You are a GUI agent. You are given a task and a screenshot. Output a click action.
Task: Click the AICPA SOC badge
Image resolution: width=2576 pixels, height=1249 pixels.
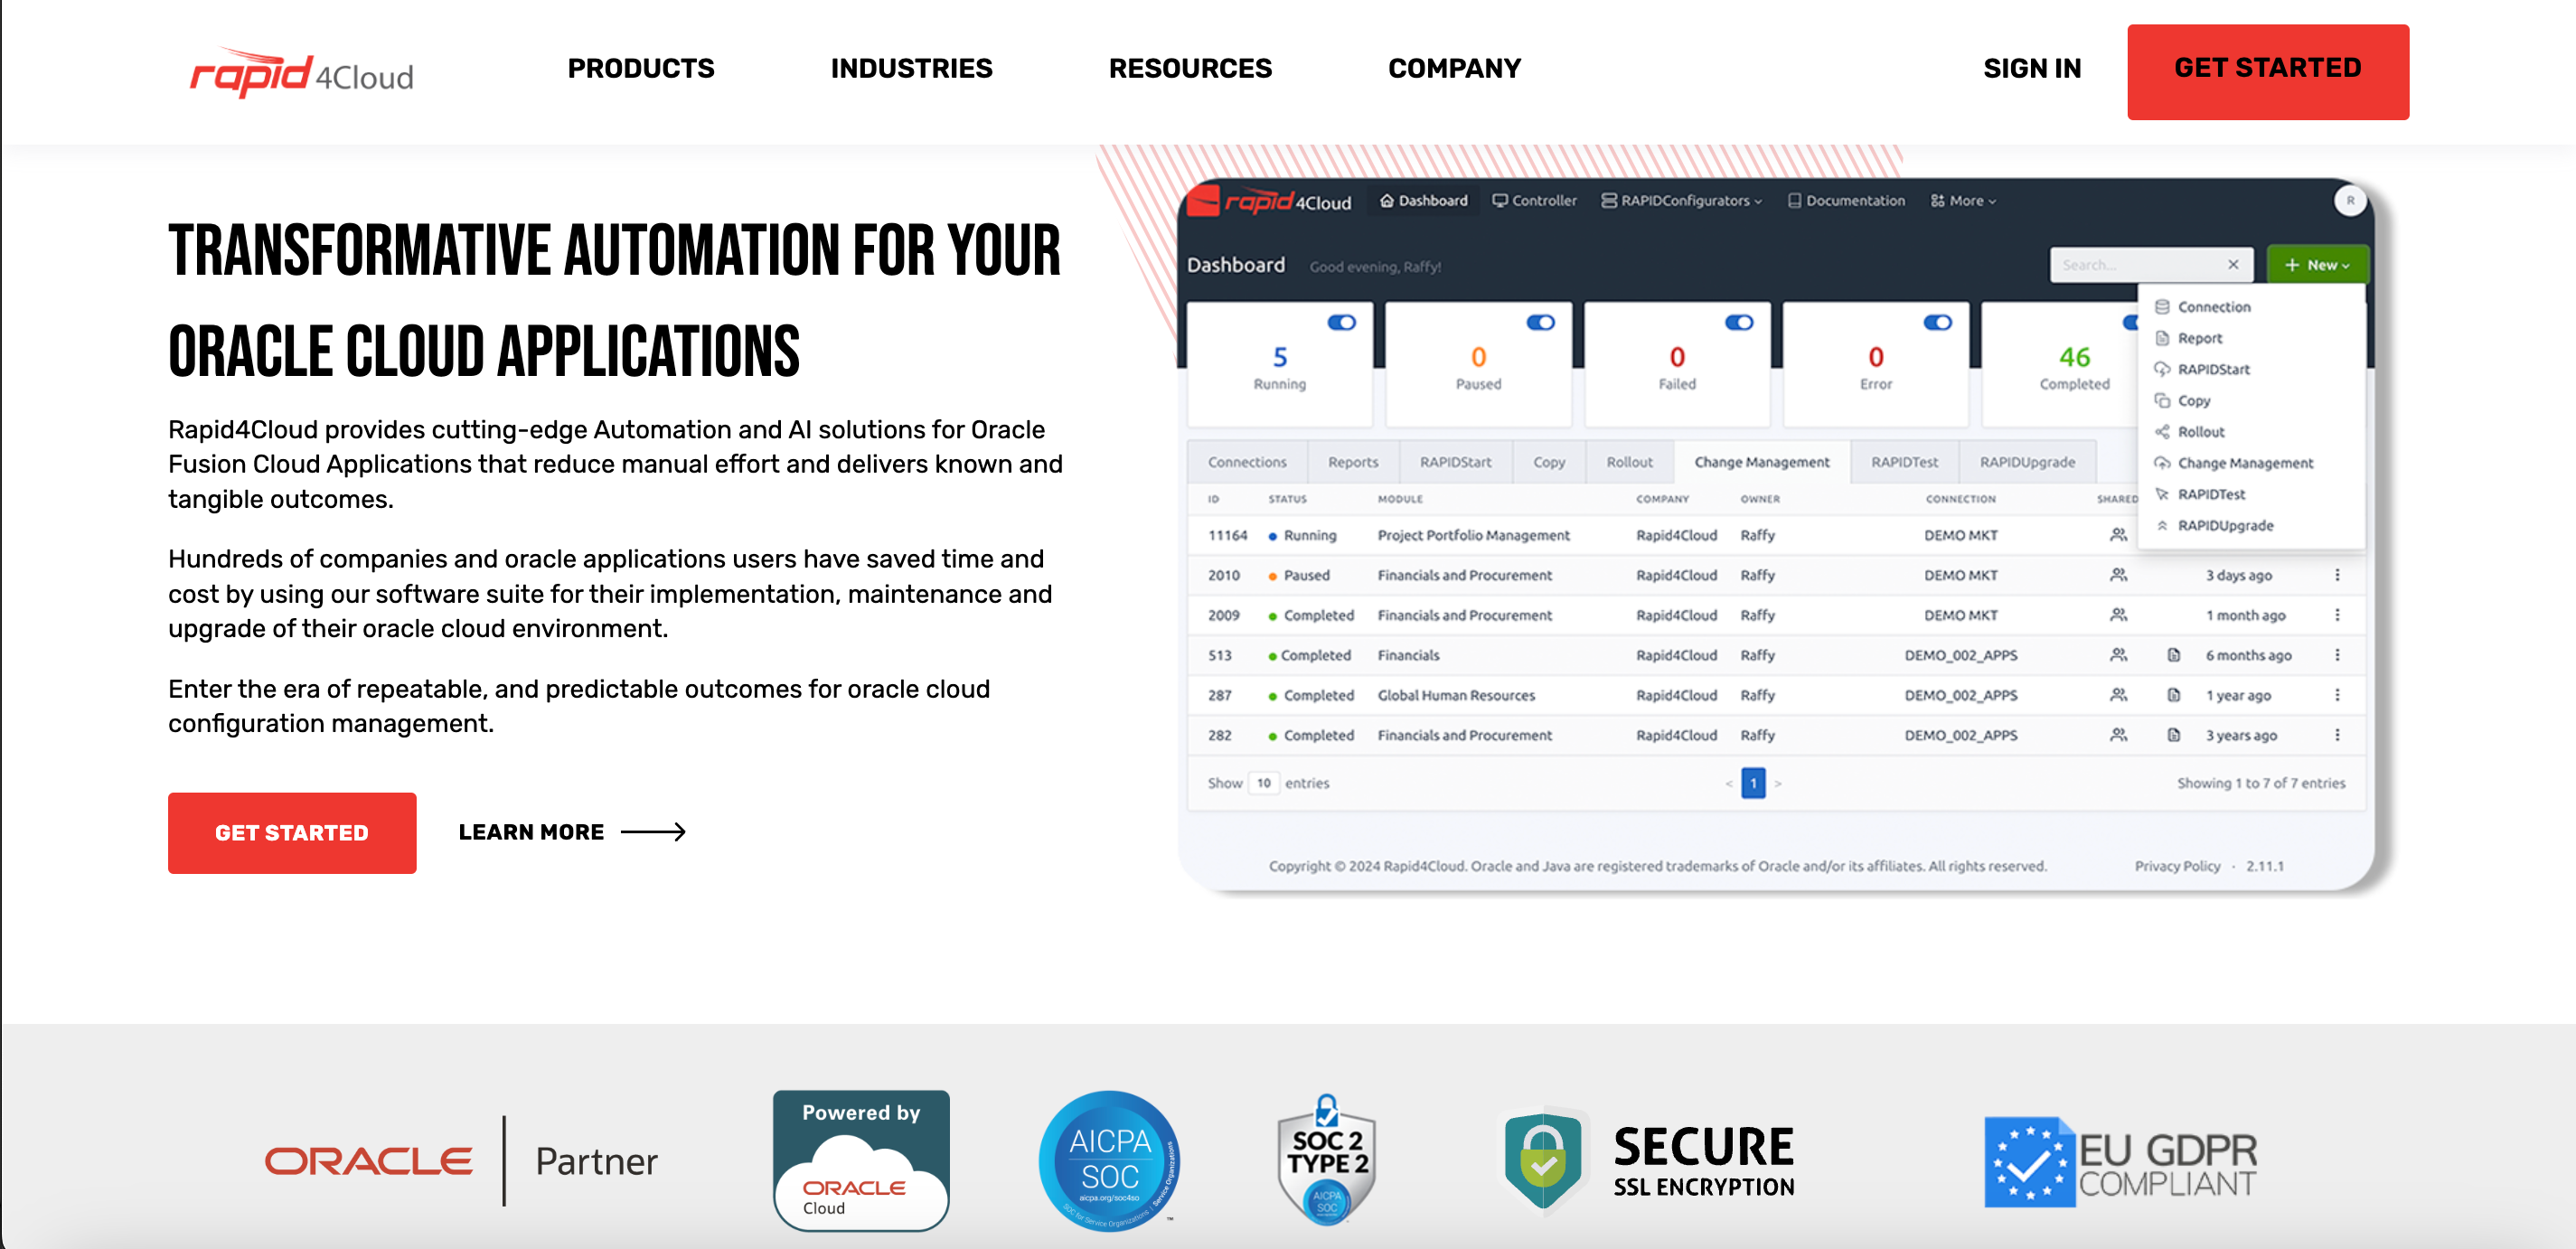tap(1109, 1160)
